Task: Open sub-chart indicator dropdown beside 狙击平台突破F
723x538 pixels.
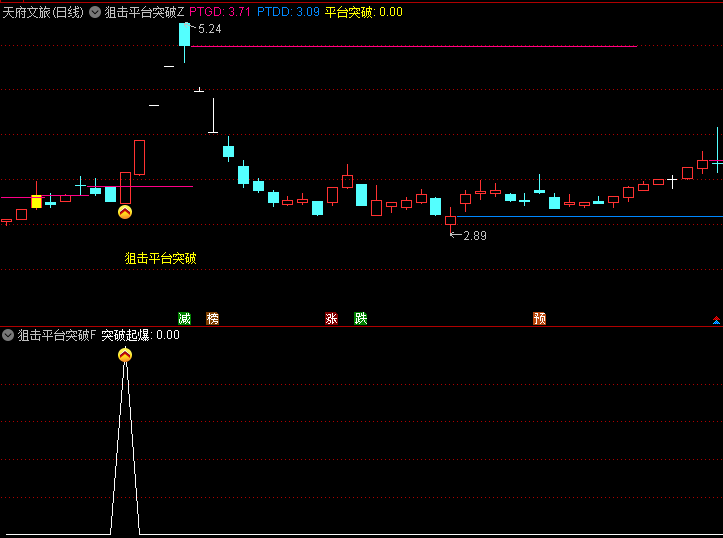Action: (8, 335)
